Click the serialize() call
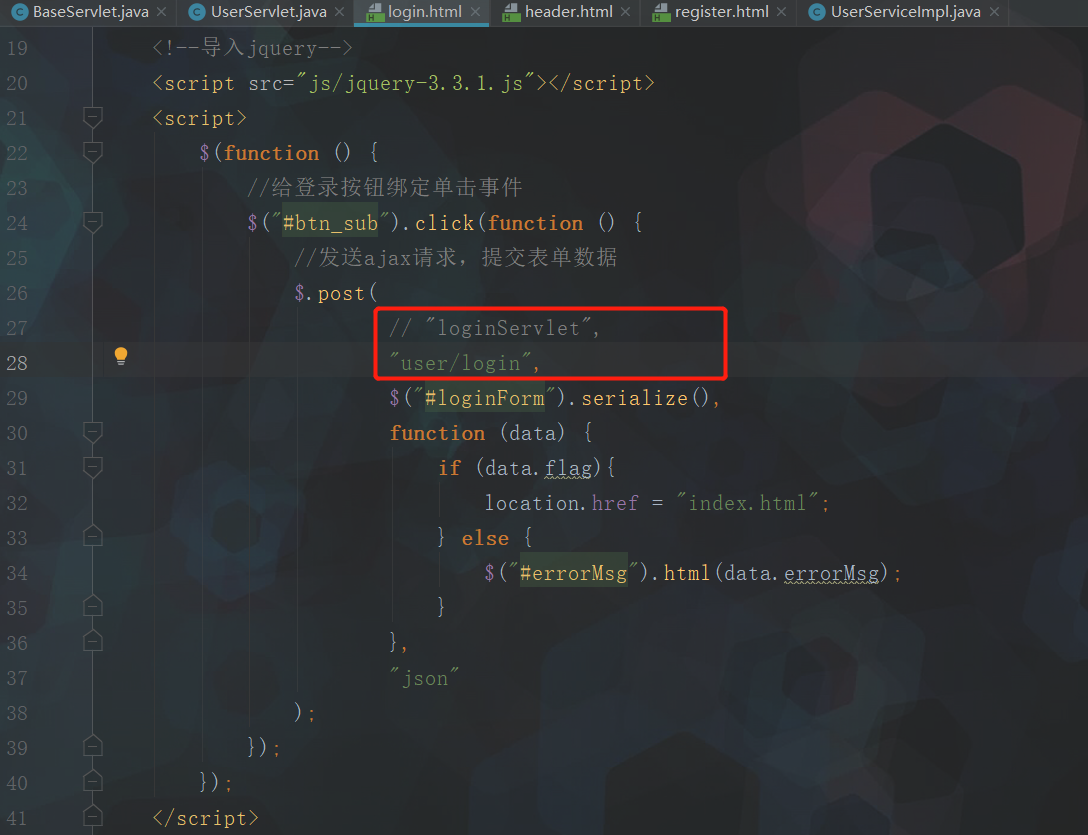 [x=645, y=398]
